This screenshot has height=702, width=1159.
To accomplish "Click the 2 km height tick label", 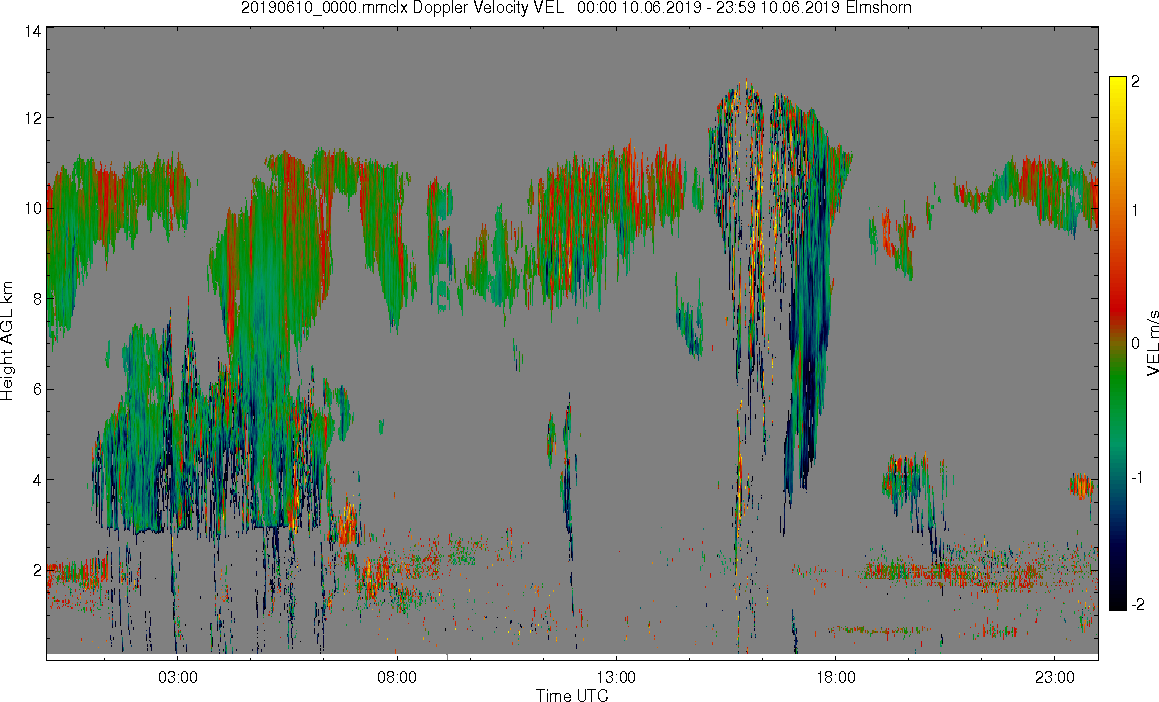I will [x=35, y=570].
